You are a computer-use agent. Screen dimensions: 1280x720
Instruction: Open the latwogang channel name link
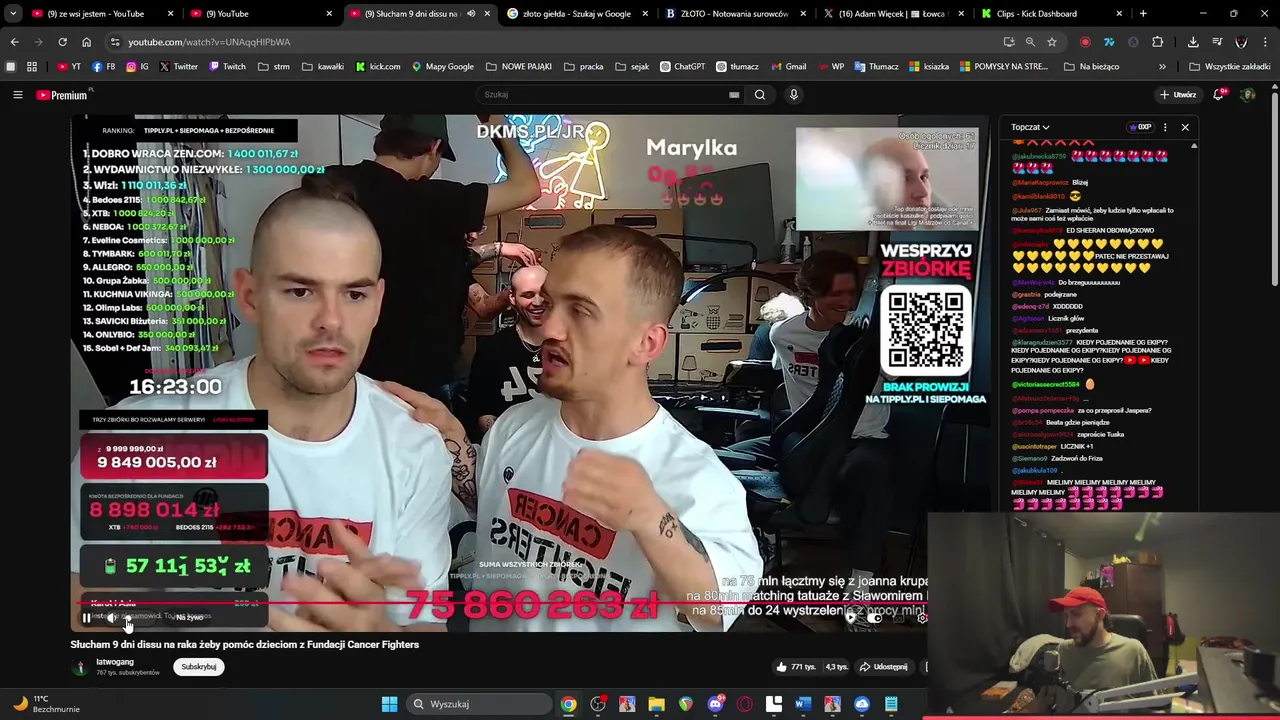pyautogui.click(x=115, y=662)
